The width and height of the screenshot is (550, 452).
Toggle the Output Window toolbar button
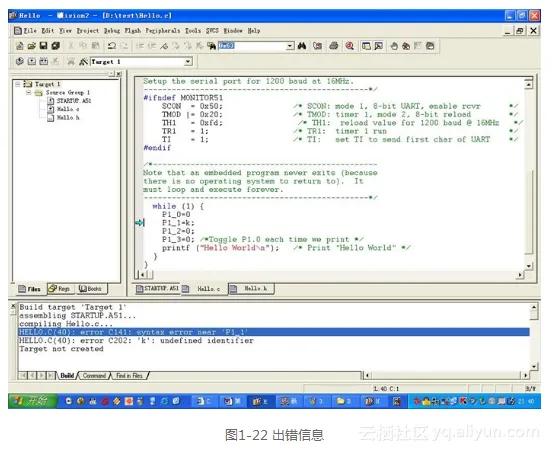[x=378, y=46]
